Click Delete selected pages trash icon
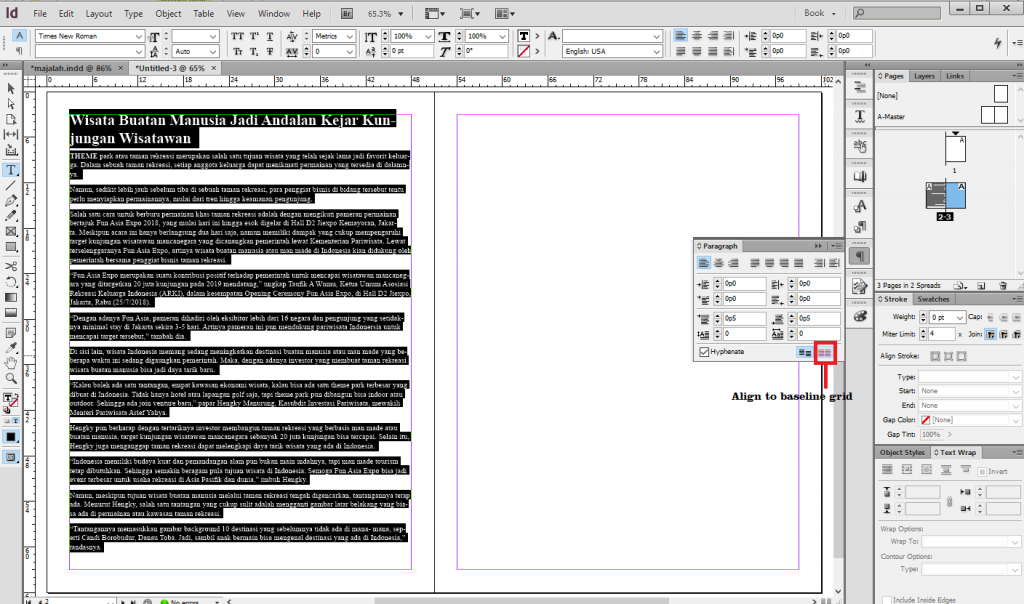The image size is (1024, 604). [x=1003, y=285]
